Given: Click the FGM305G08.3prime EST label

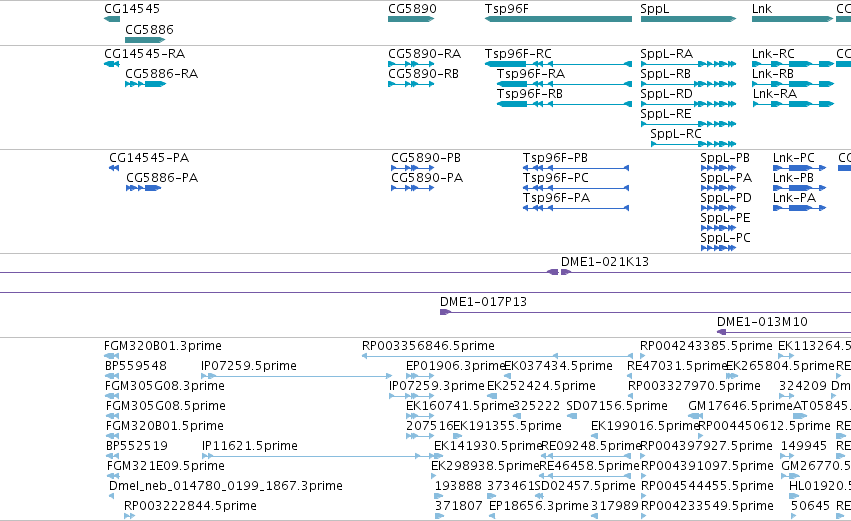Looking at the screenshot, I should pos(165,386).
